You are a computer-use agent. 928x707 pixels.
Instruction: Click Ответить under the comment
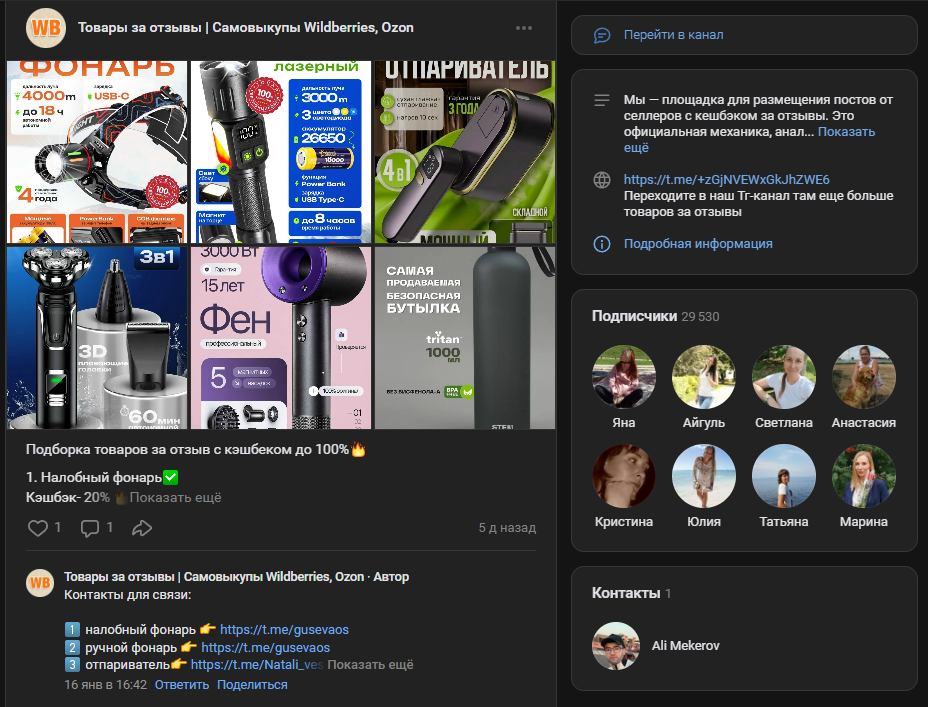pyautogui.click(x=182, y=685)
